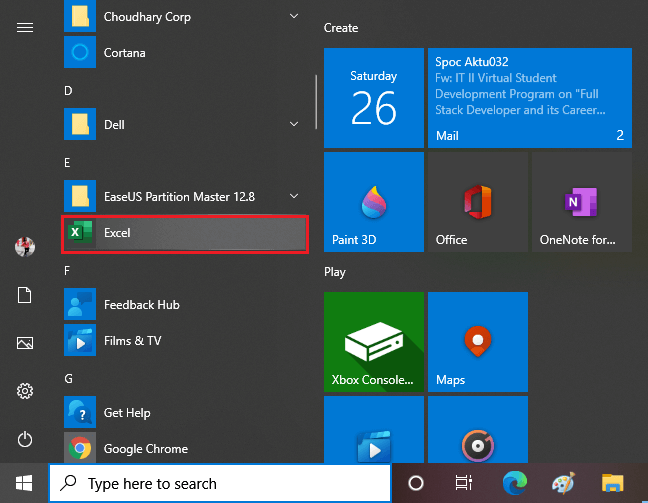
Task: Open the EaseUS Partition Master 12.8 folder
Action: (x=185, y=196)
